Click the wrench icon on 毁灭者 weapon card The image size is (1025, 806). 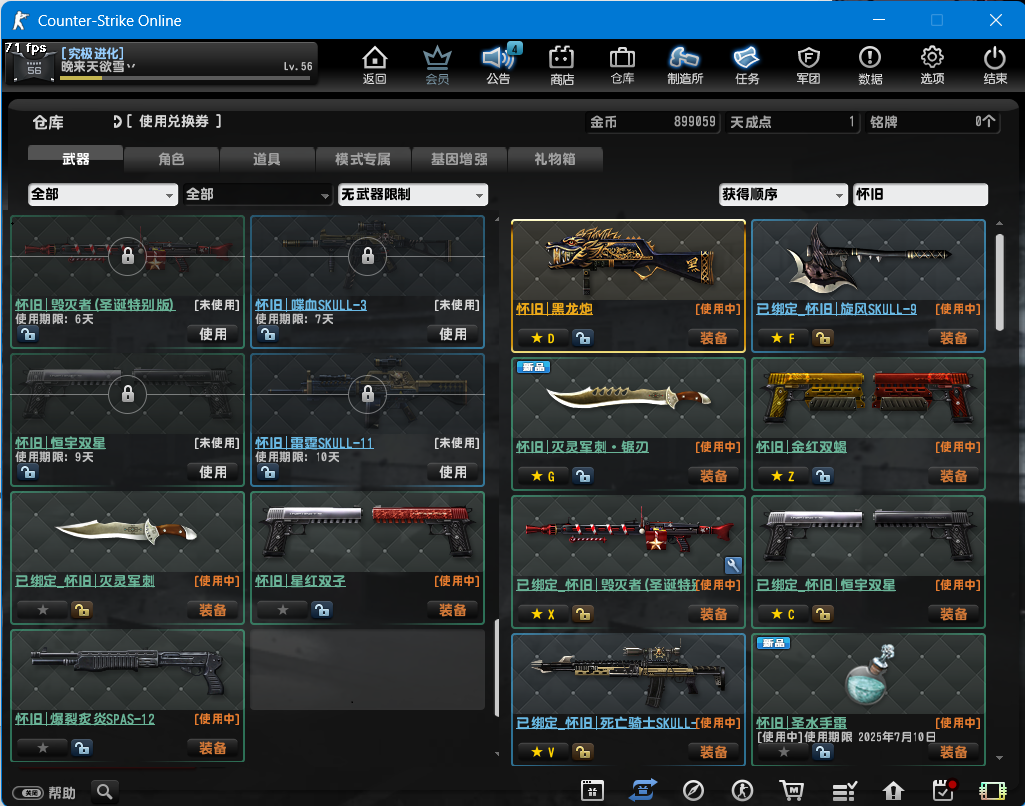(x=733, y=565)
